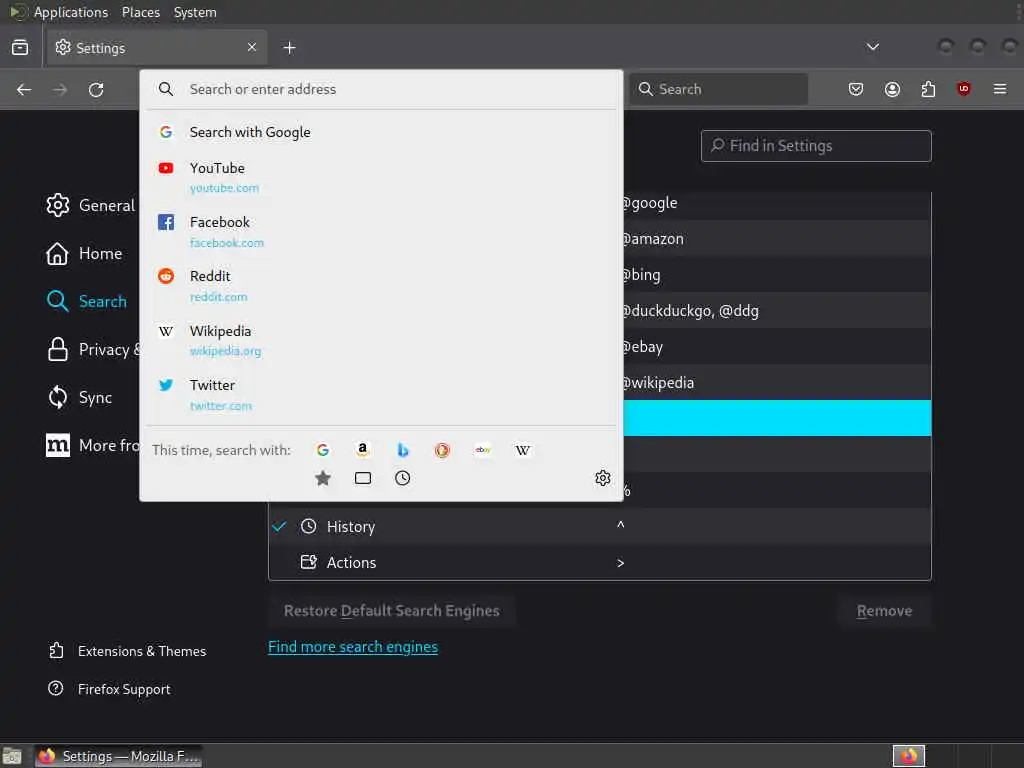This screenshot has height=768, width=1024.
Task: Search bookmarks with the star icon
Action: pyautogui.click(x=323, y=478)
